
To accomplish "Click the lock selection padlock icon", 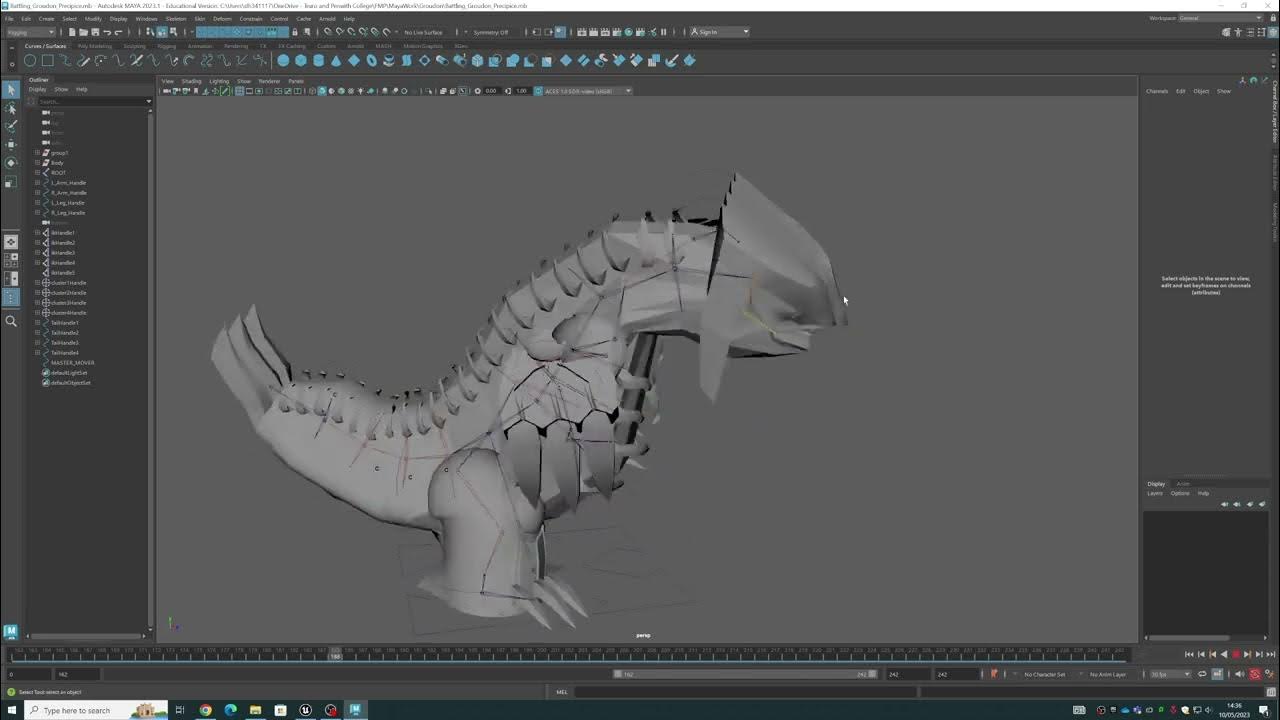I will (294, 32).
